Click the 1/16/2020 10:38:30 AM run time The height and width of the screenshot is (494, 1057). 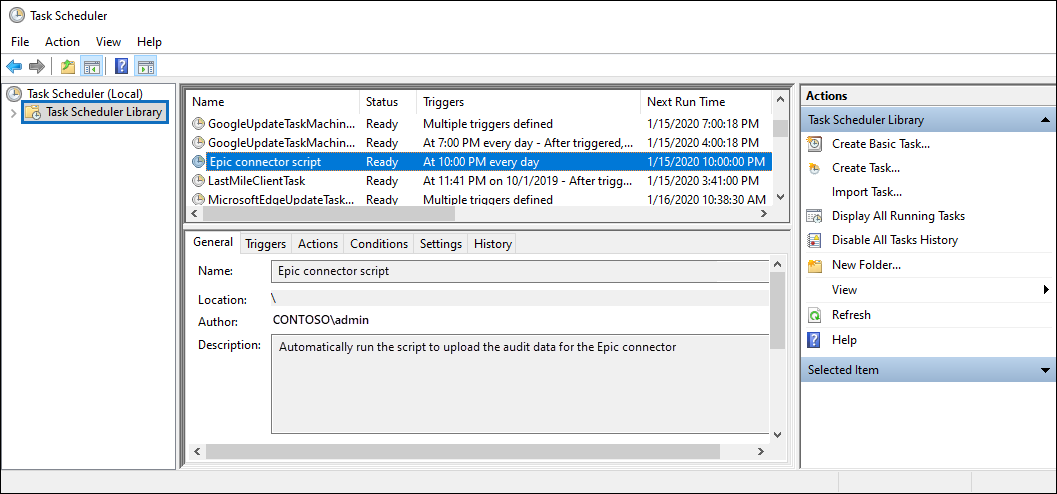point(706,199)
